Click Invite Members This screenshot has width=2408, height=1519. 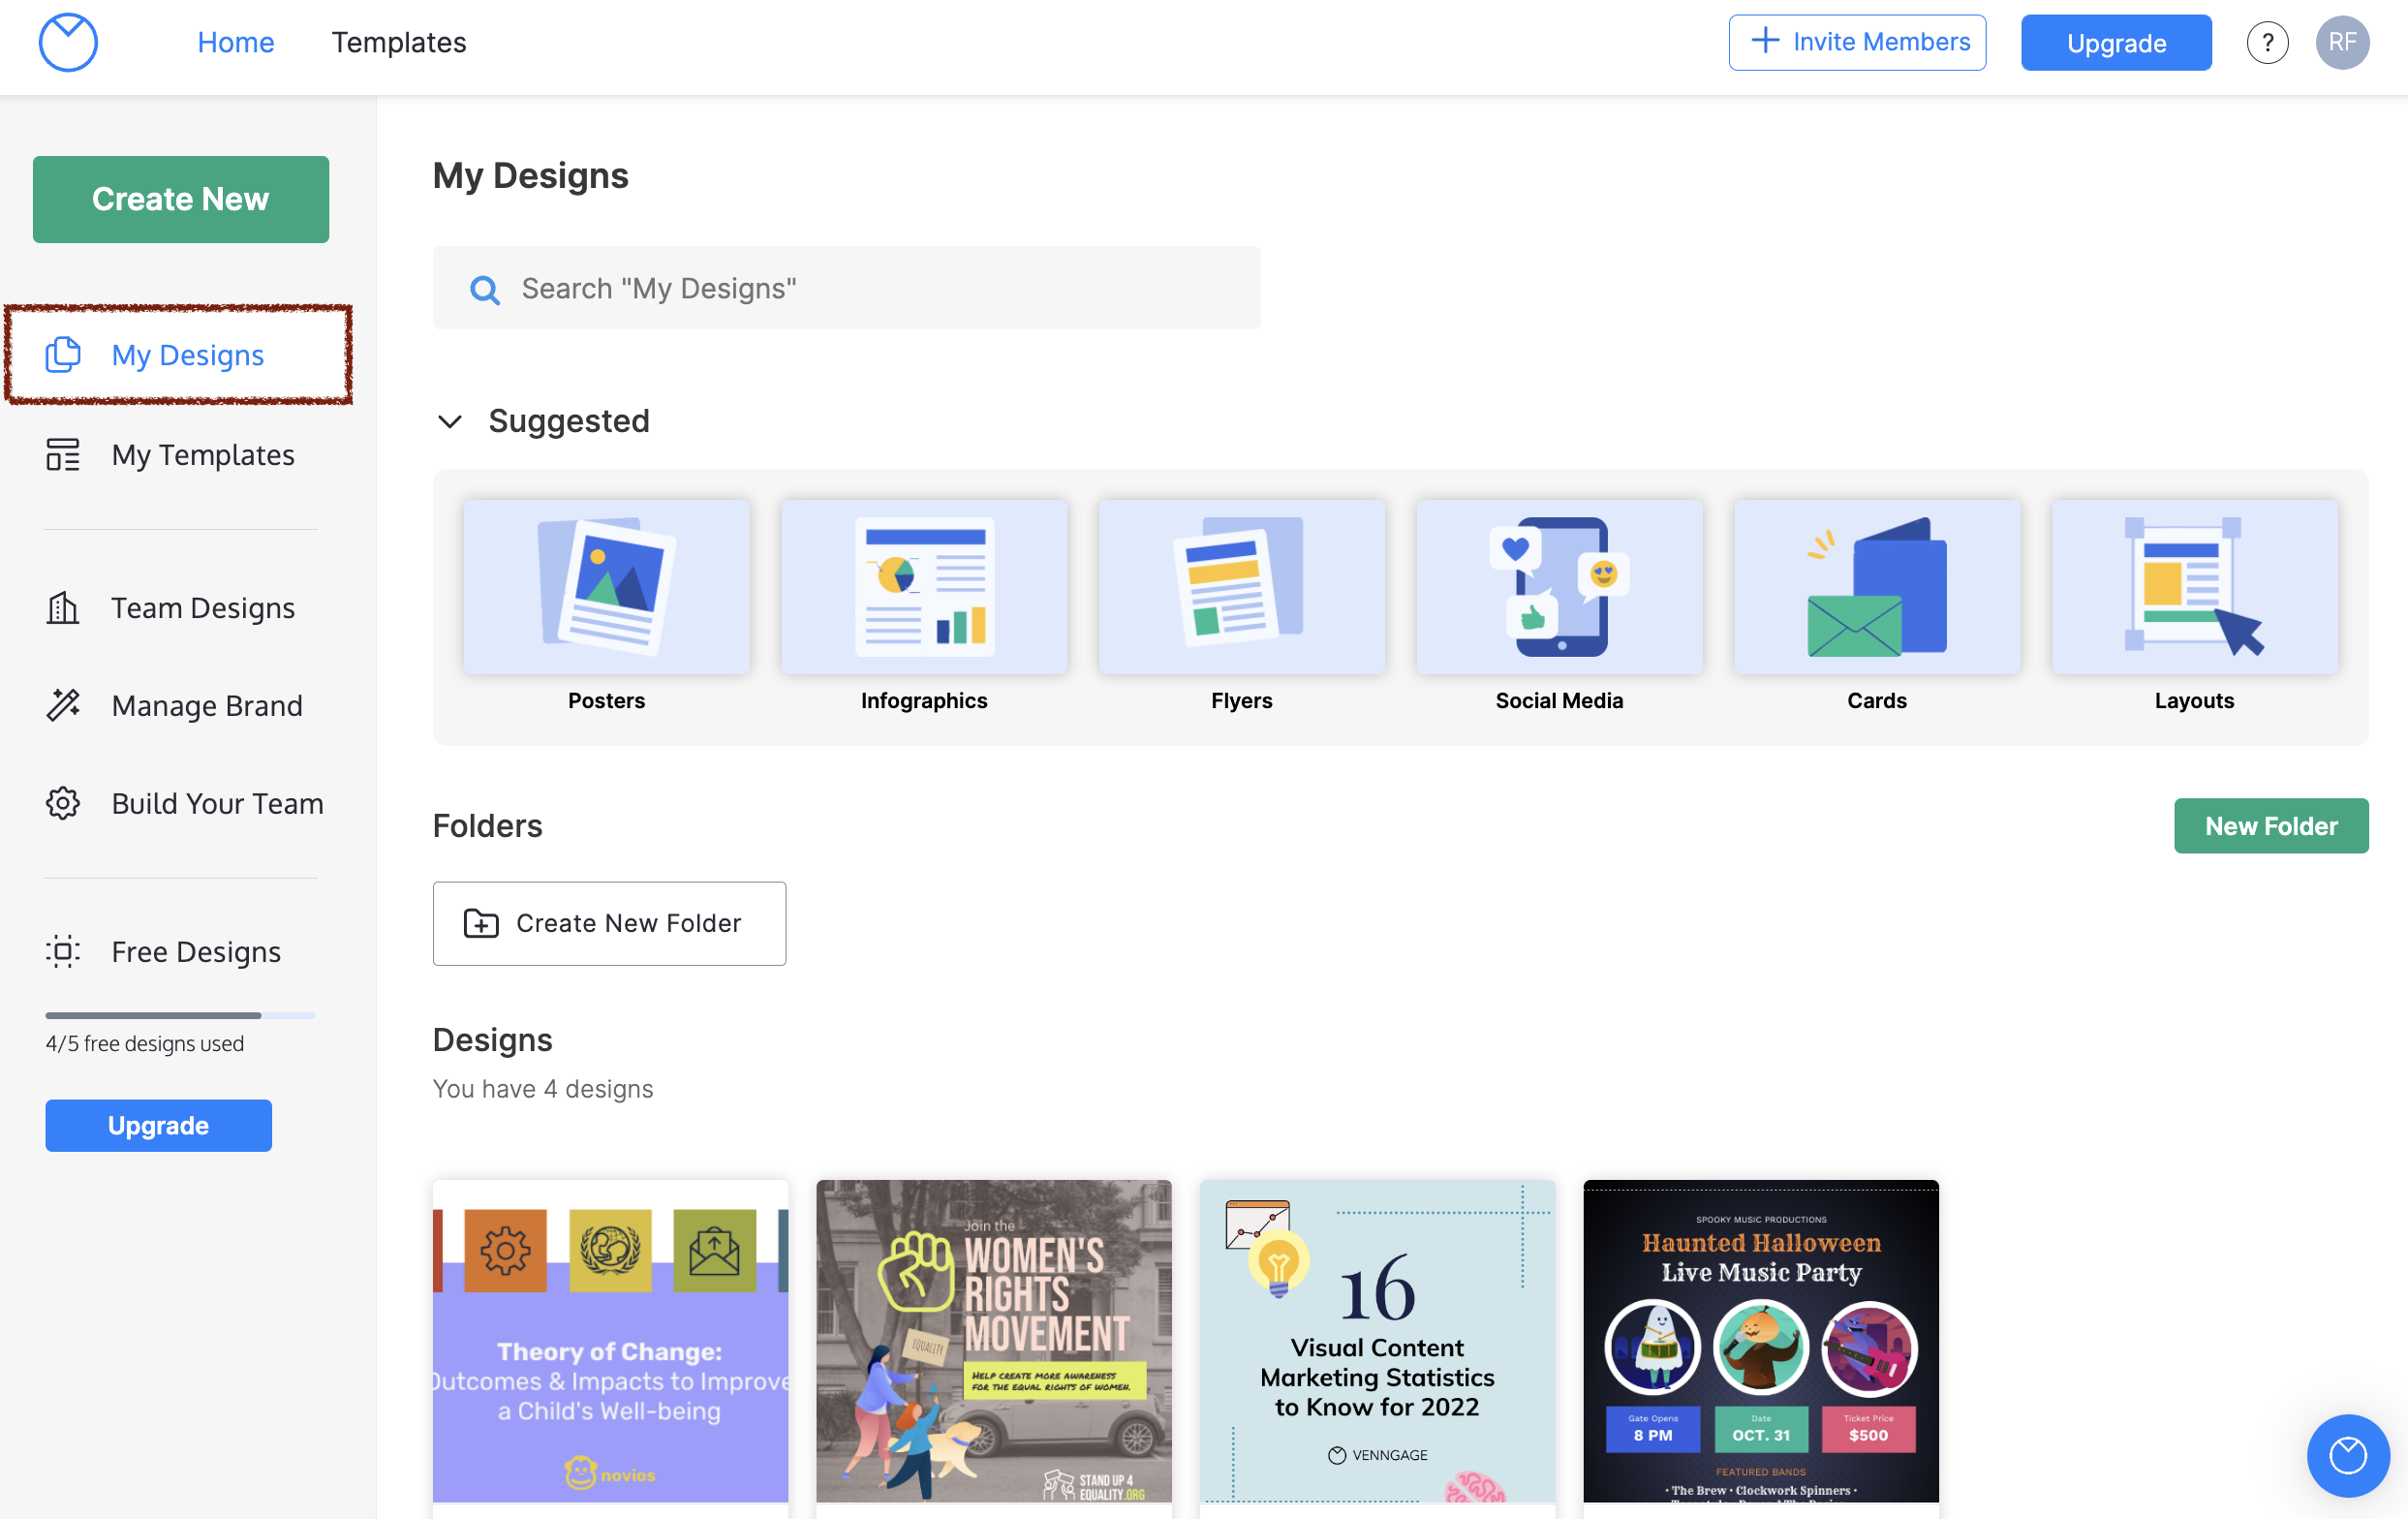coord(1857,42)
